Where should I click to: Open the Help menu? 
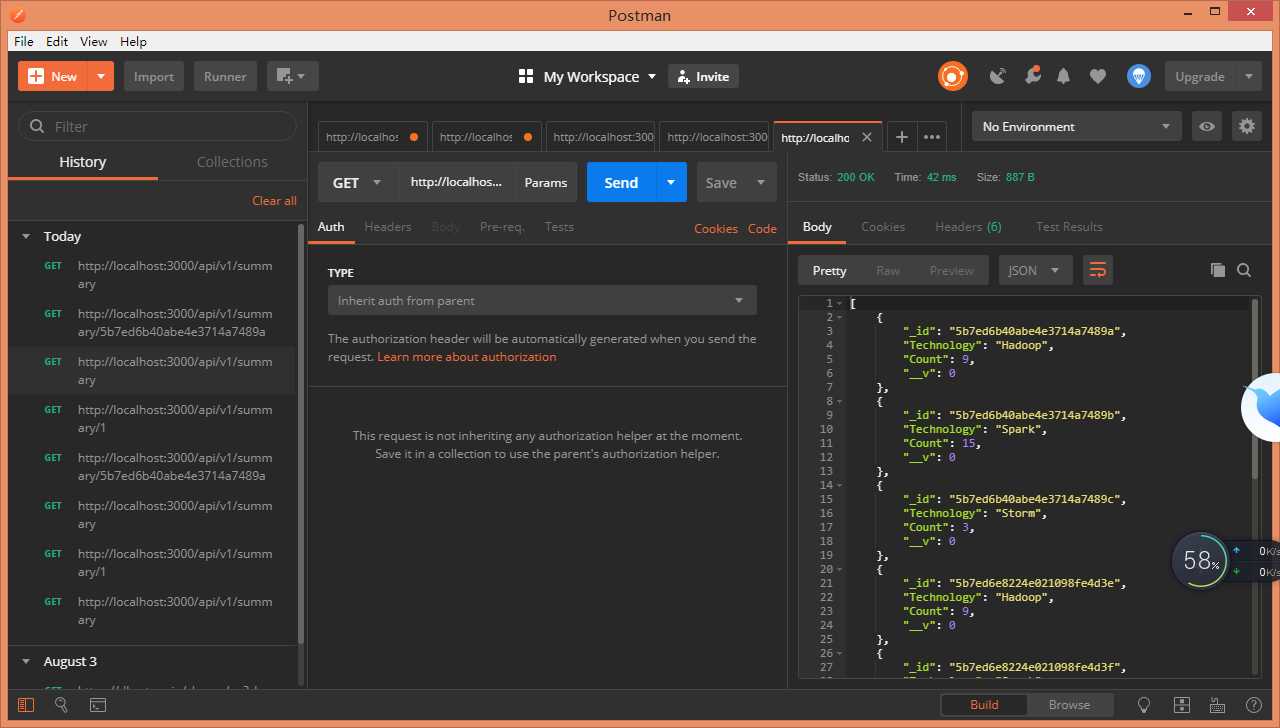pyautogui.click(x=133, y=41)
